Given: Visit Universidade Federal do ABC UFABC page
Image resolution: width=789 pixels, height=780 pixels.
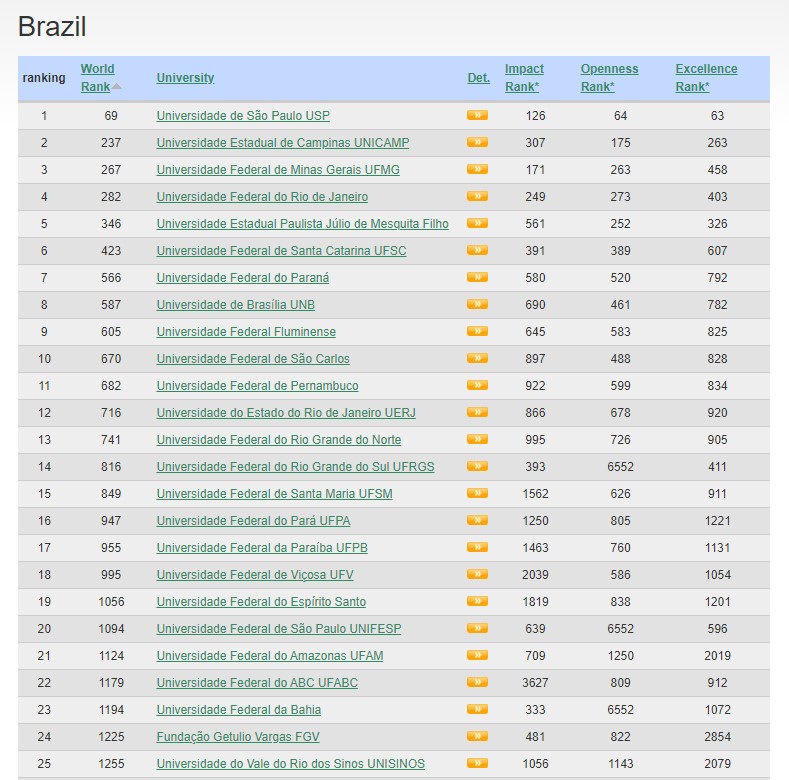Looking at the screenshot, I should (x=257, y=683).
